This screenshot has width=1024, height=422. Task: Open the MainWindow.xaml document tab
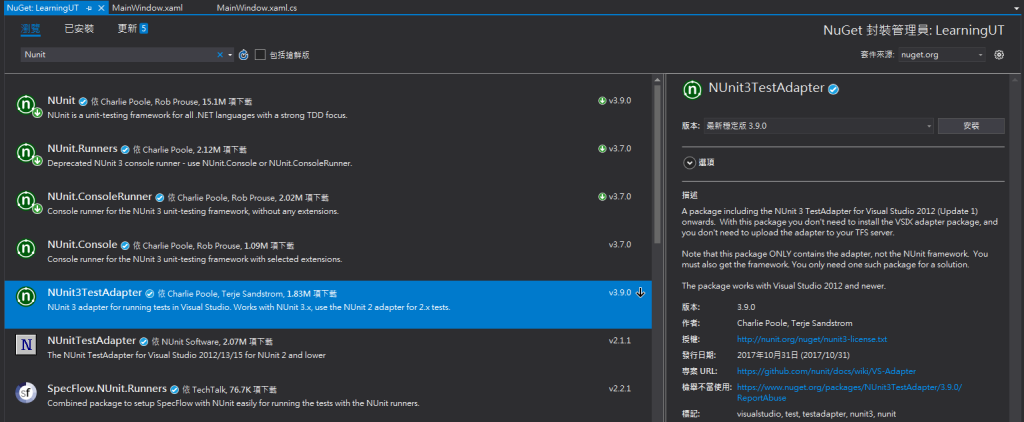[148, 8]
